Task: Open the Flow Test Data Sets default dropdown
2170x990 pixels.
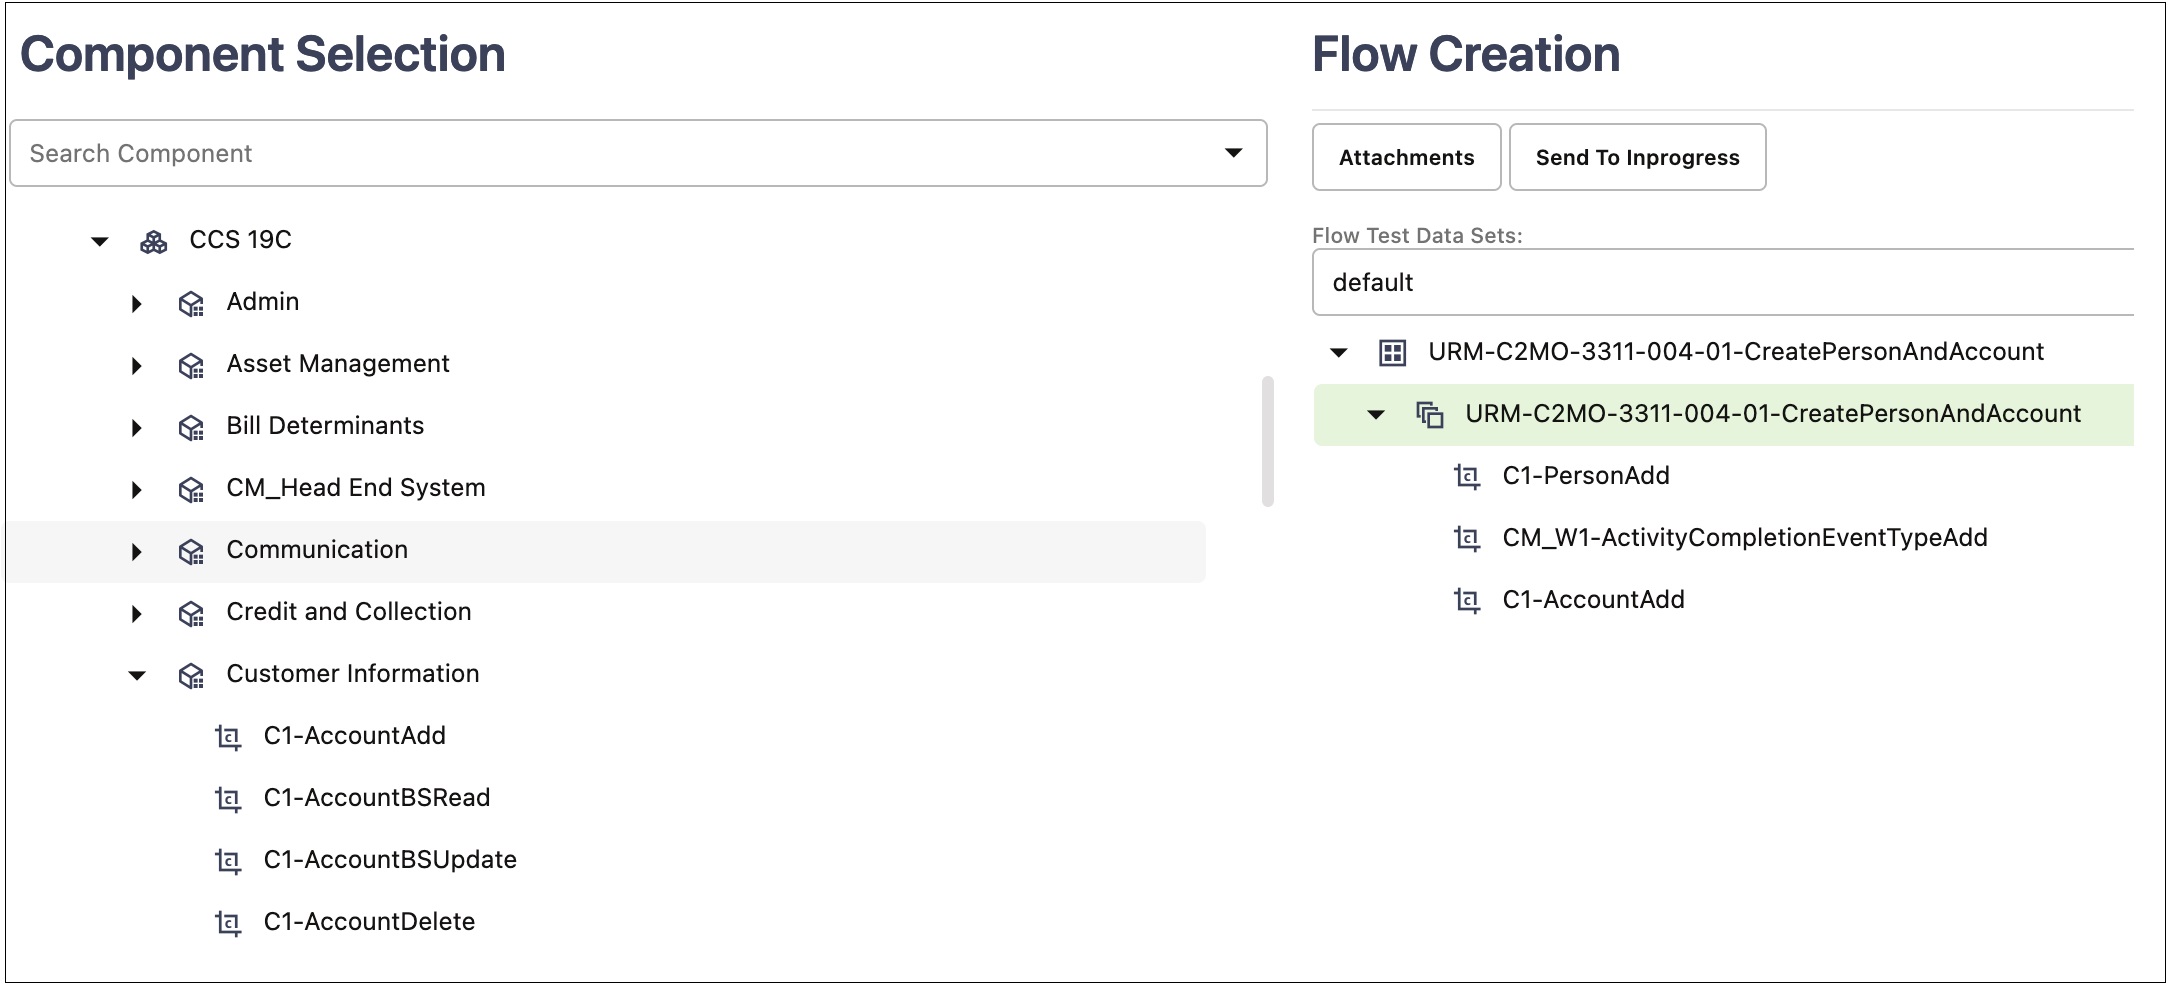Action: point(1723,283)
